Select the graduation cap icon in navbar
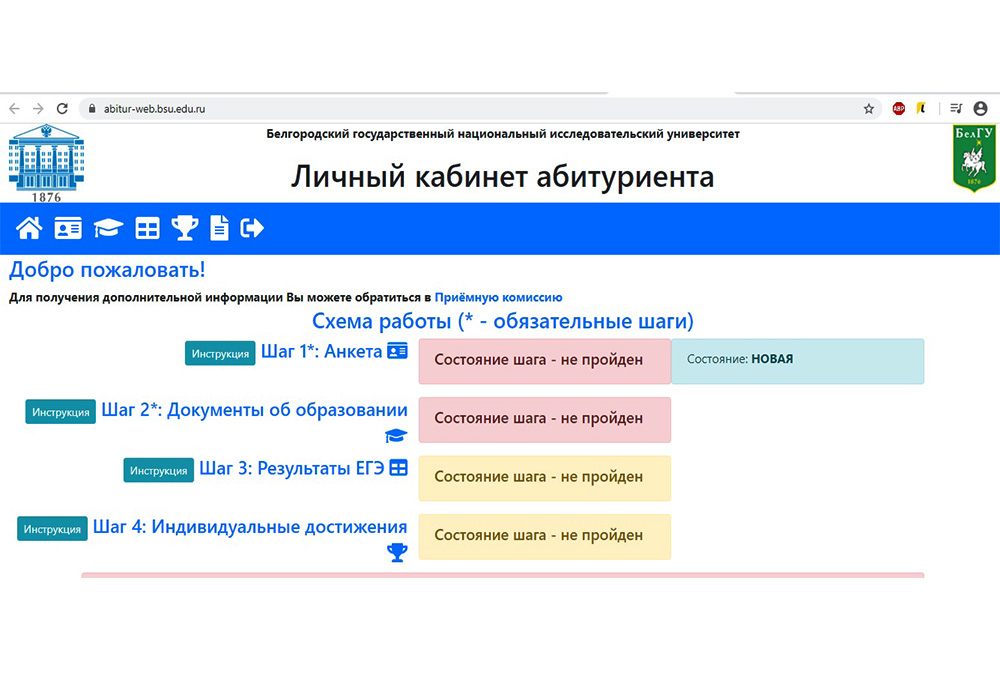The width and height of the screenshot is (1000, 677). click(108, 229)
